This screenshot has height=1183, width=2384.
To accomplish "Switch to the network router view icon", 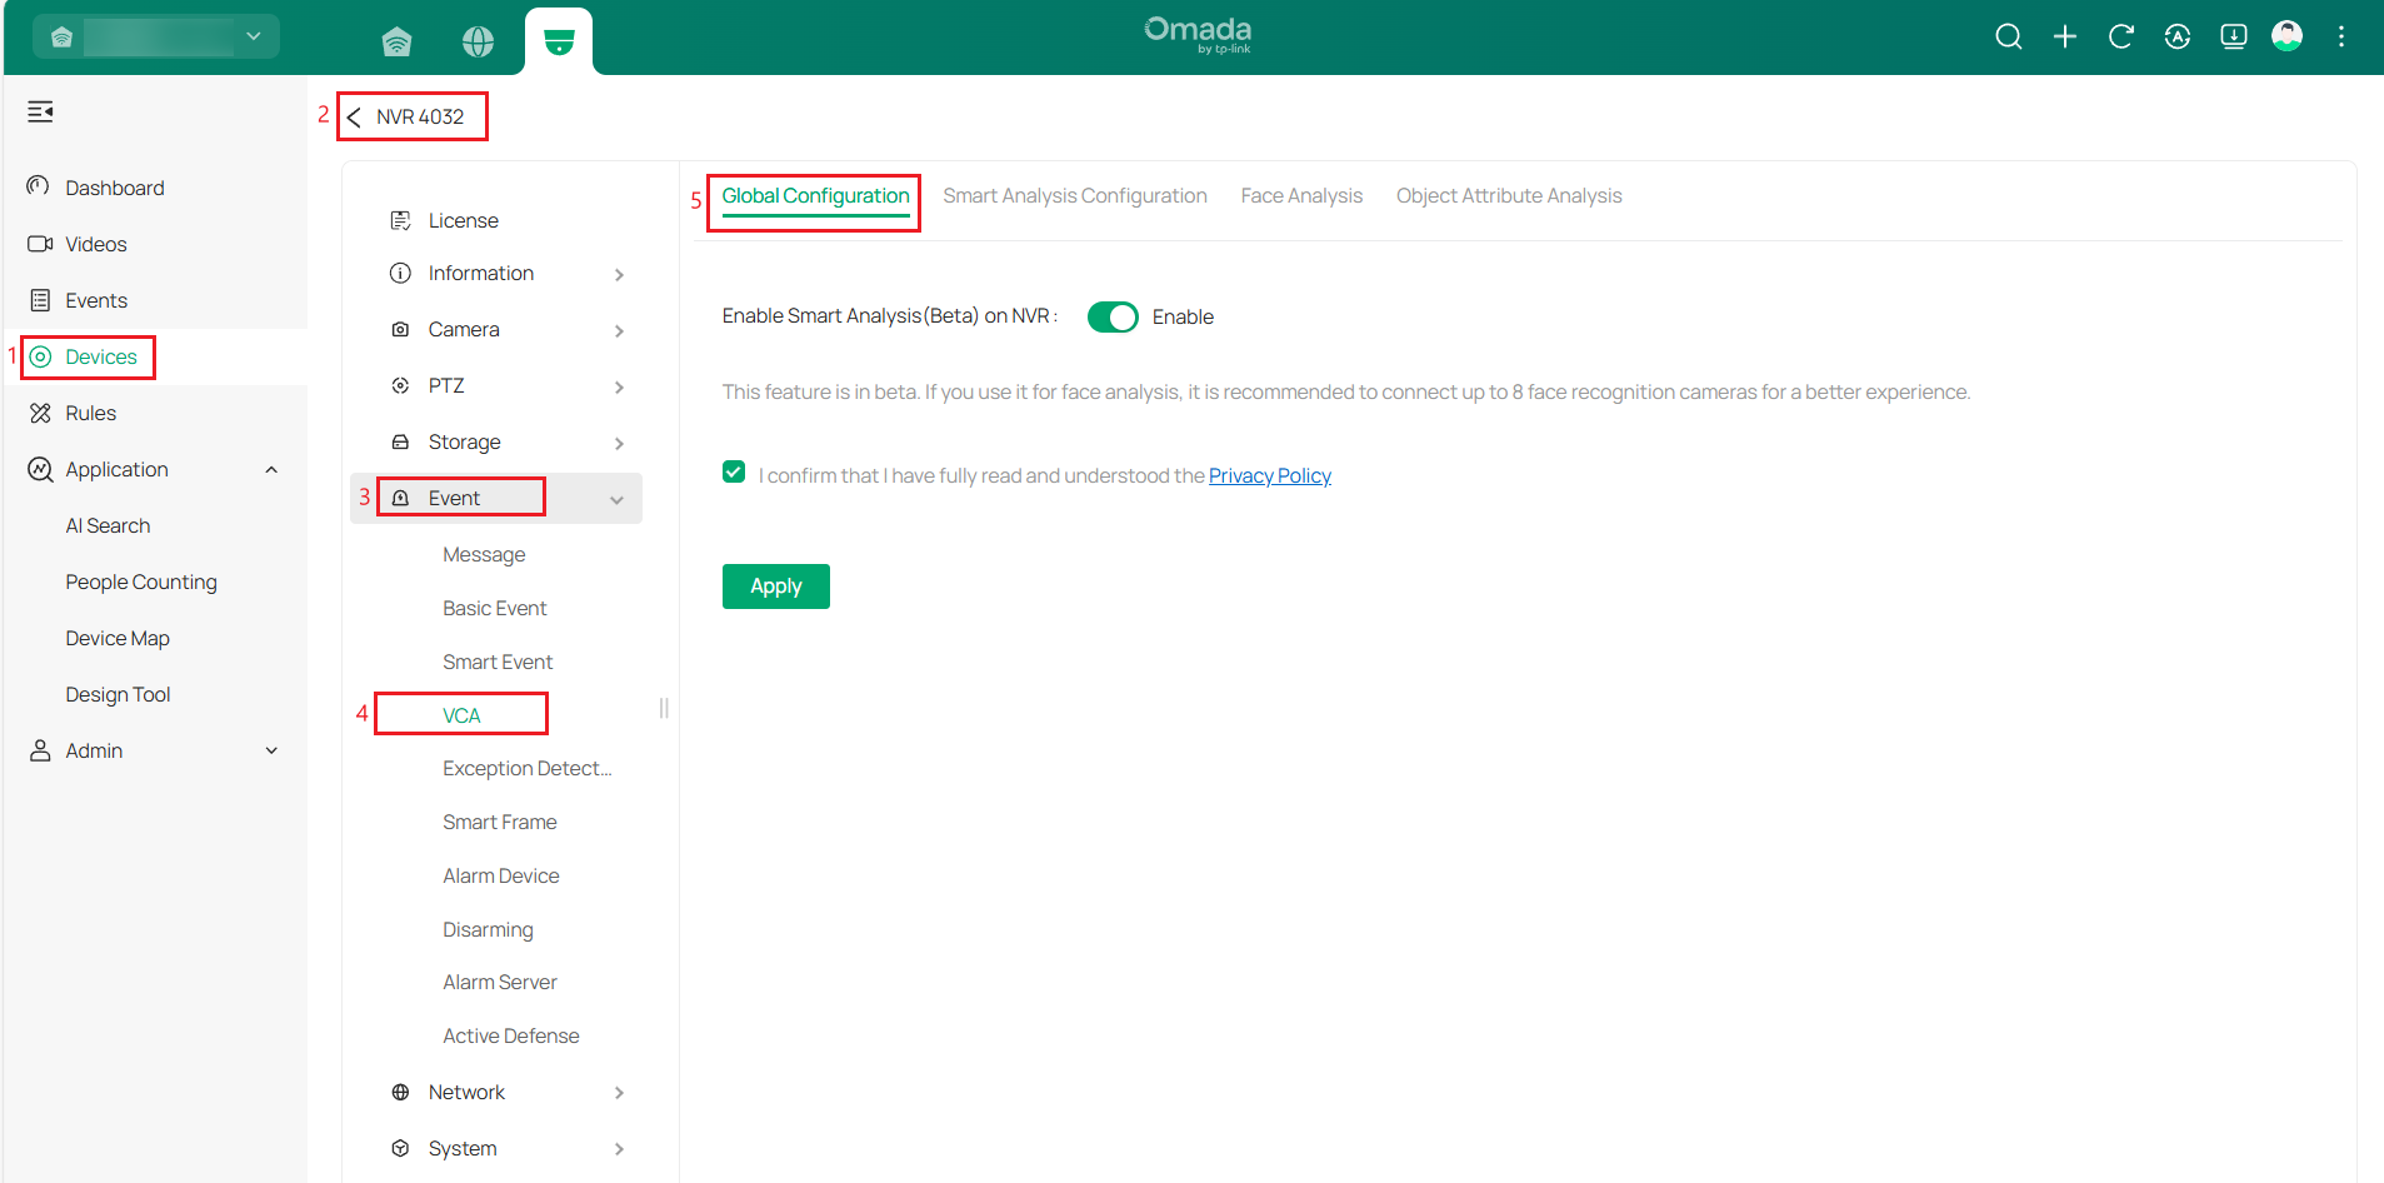I will pyautogui.click(x=397, y=41).
